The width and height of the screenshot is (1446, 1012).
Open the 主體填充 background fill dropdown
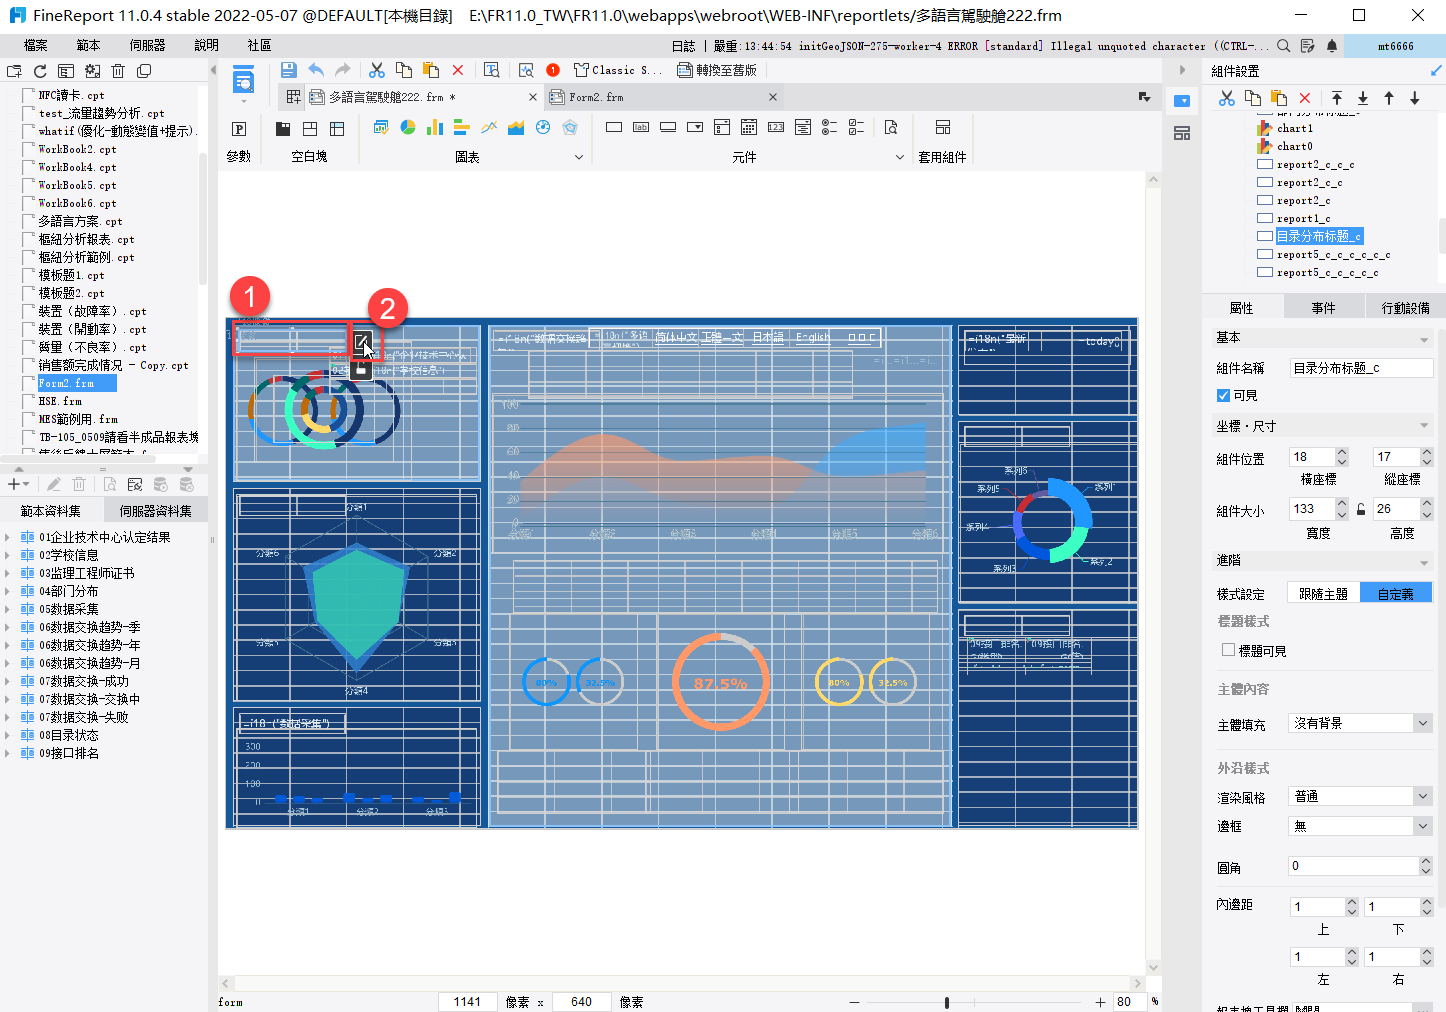coord(1423,723)
